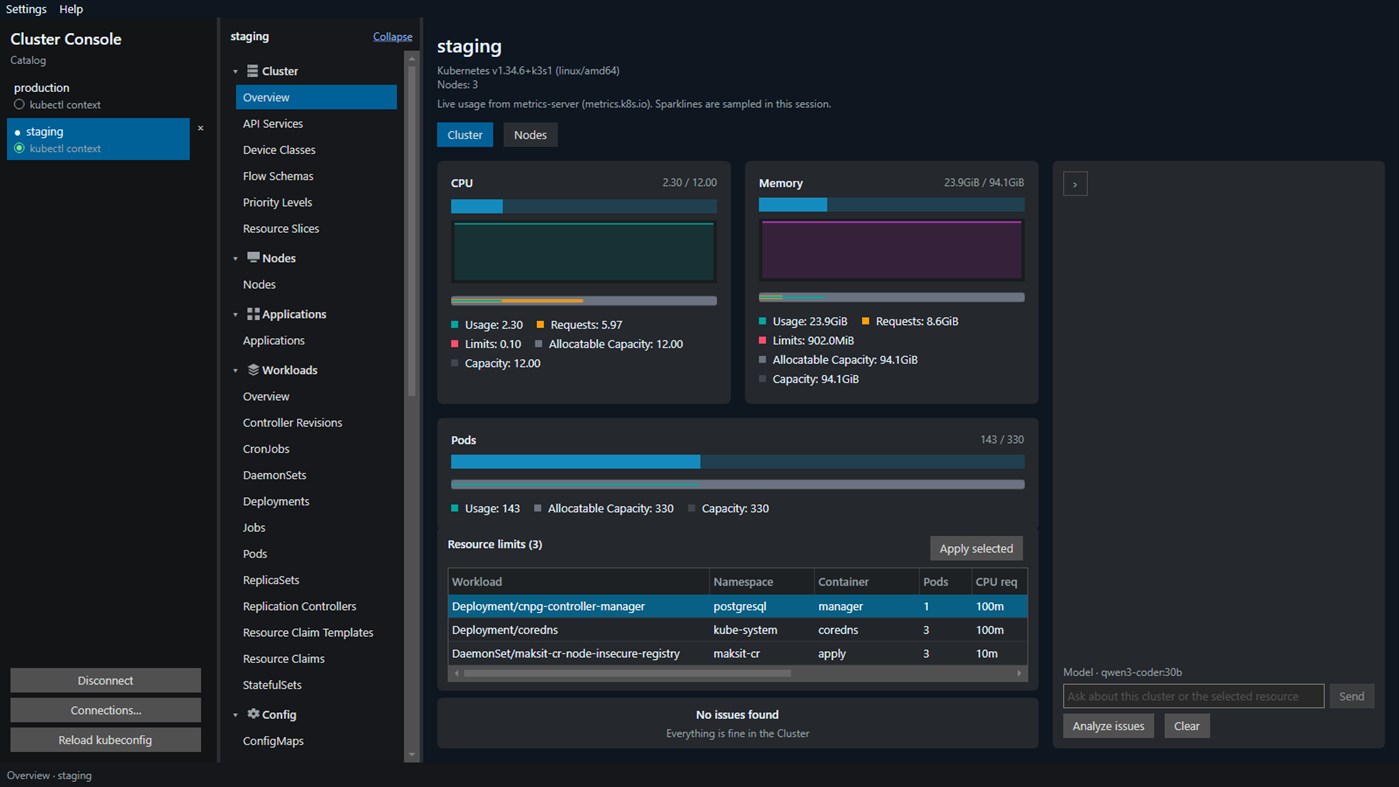The image size is (1399, 787).
Task: Click the left arrow of the Resource limits table scrollbar
Action: coord(456,673)
